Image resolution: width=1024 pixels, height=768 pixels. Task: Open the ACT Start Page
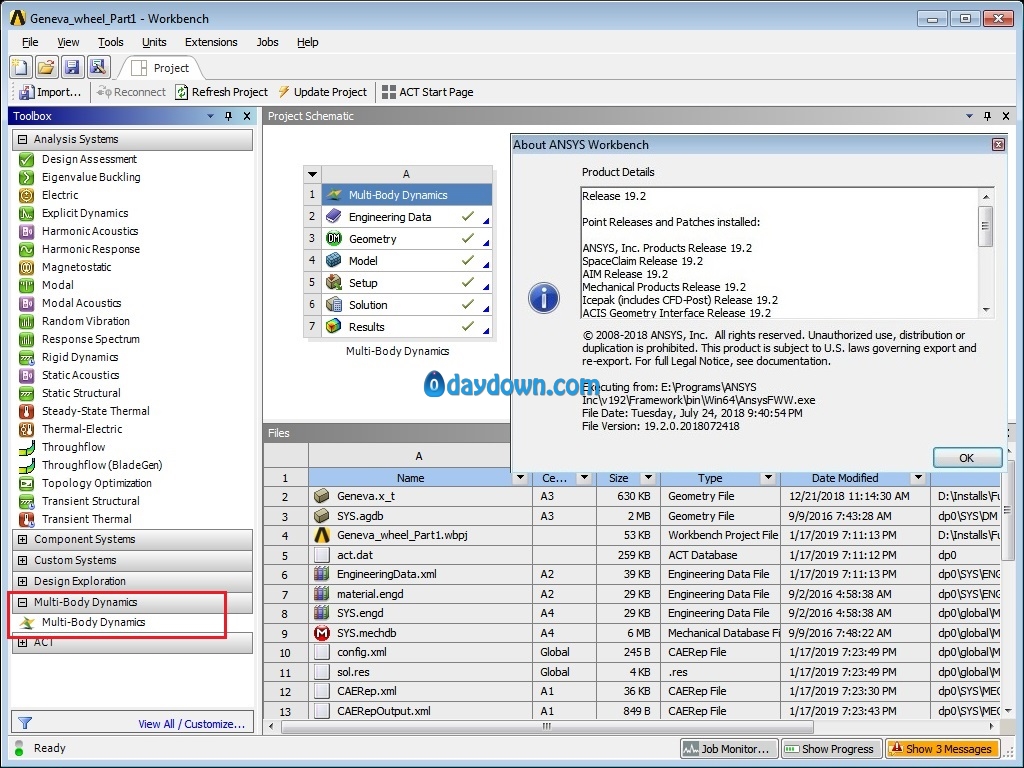click(x=428, y=92)
